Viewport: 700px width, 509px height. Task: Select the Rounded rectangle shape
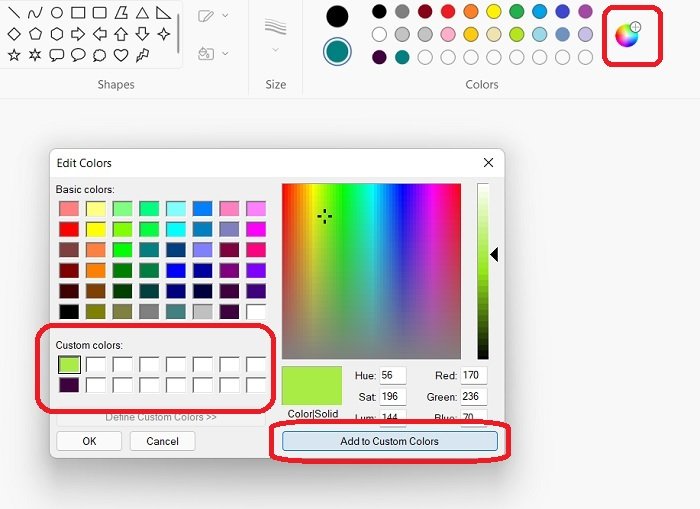100,13
